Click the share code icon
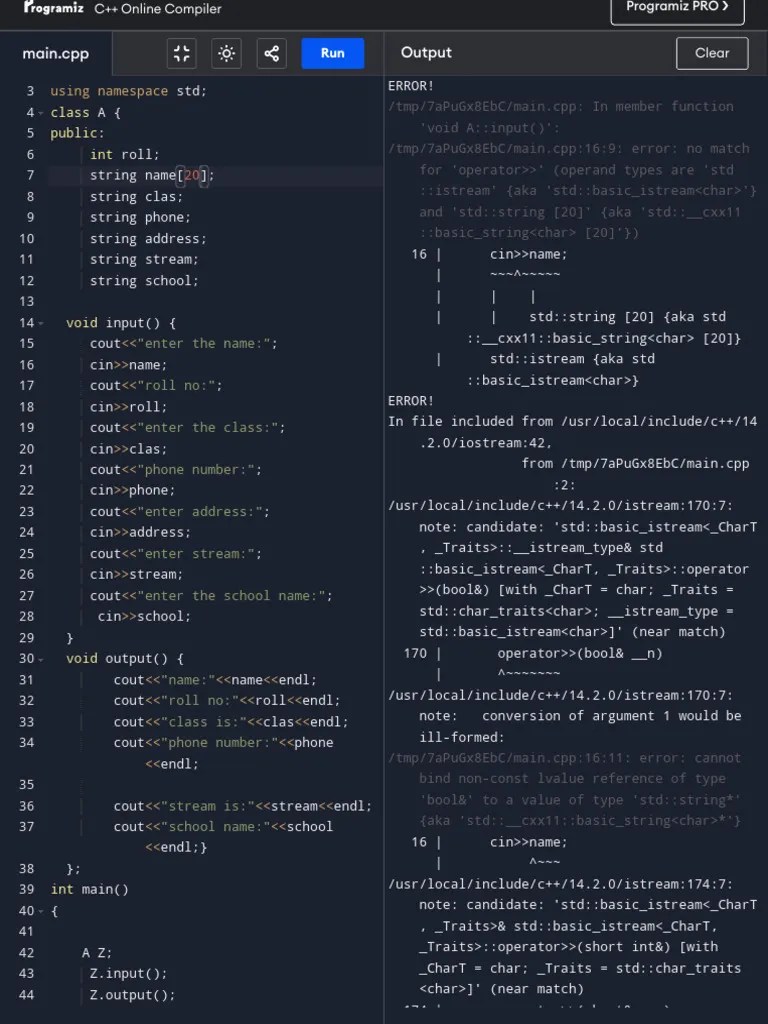The image size is (768, 1024). tap(272, 54)
